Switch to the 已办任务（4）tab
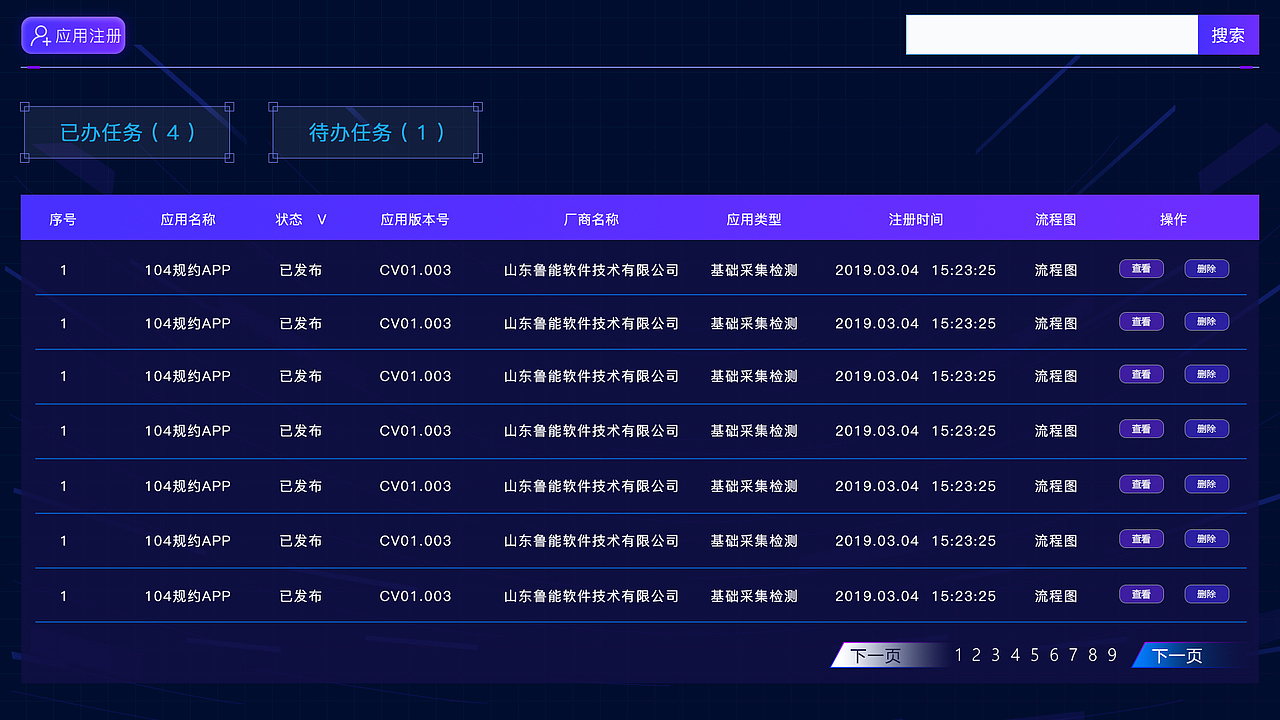Viewport: 1280px width, 720px height. tap(126, 131)
